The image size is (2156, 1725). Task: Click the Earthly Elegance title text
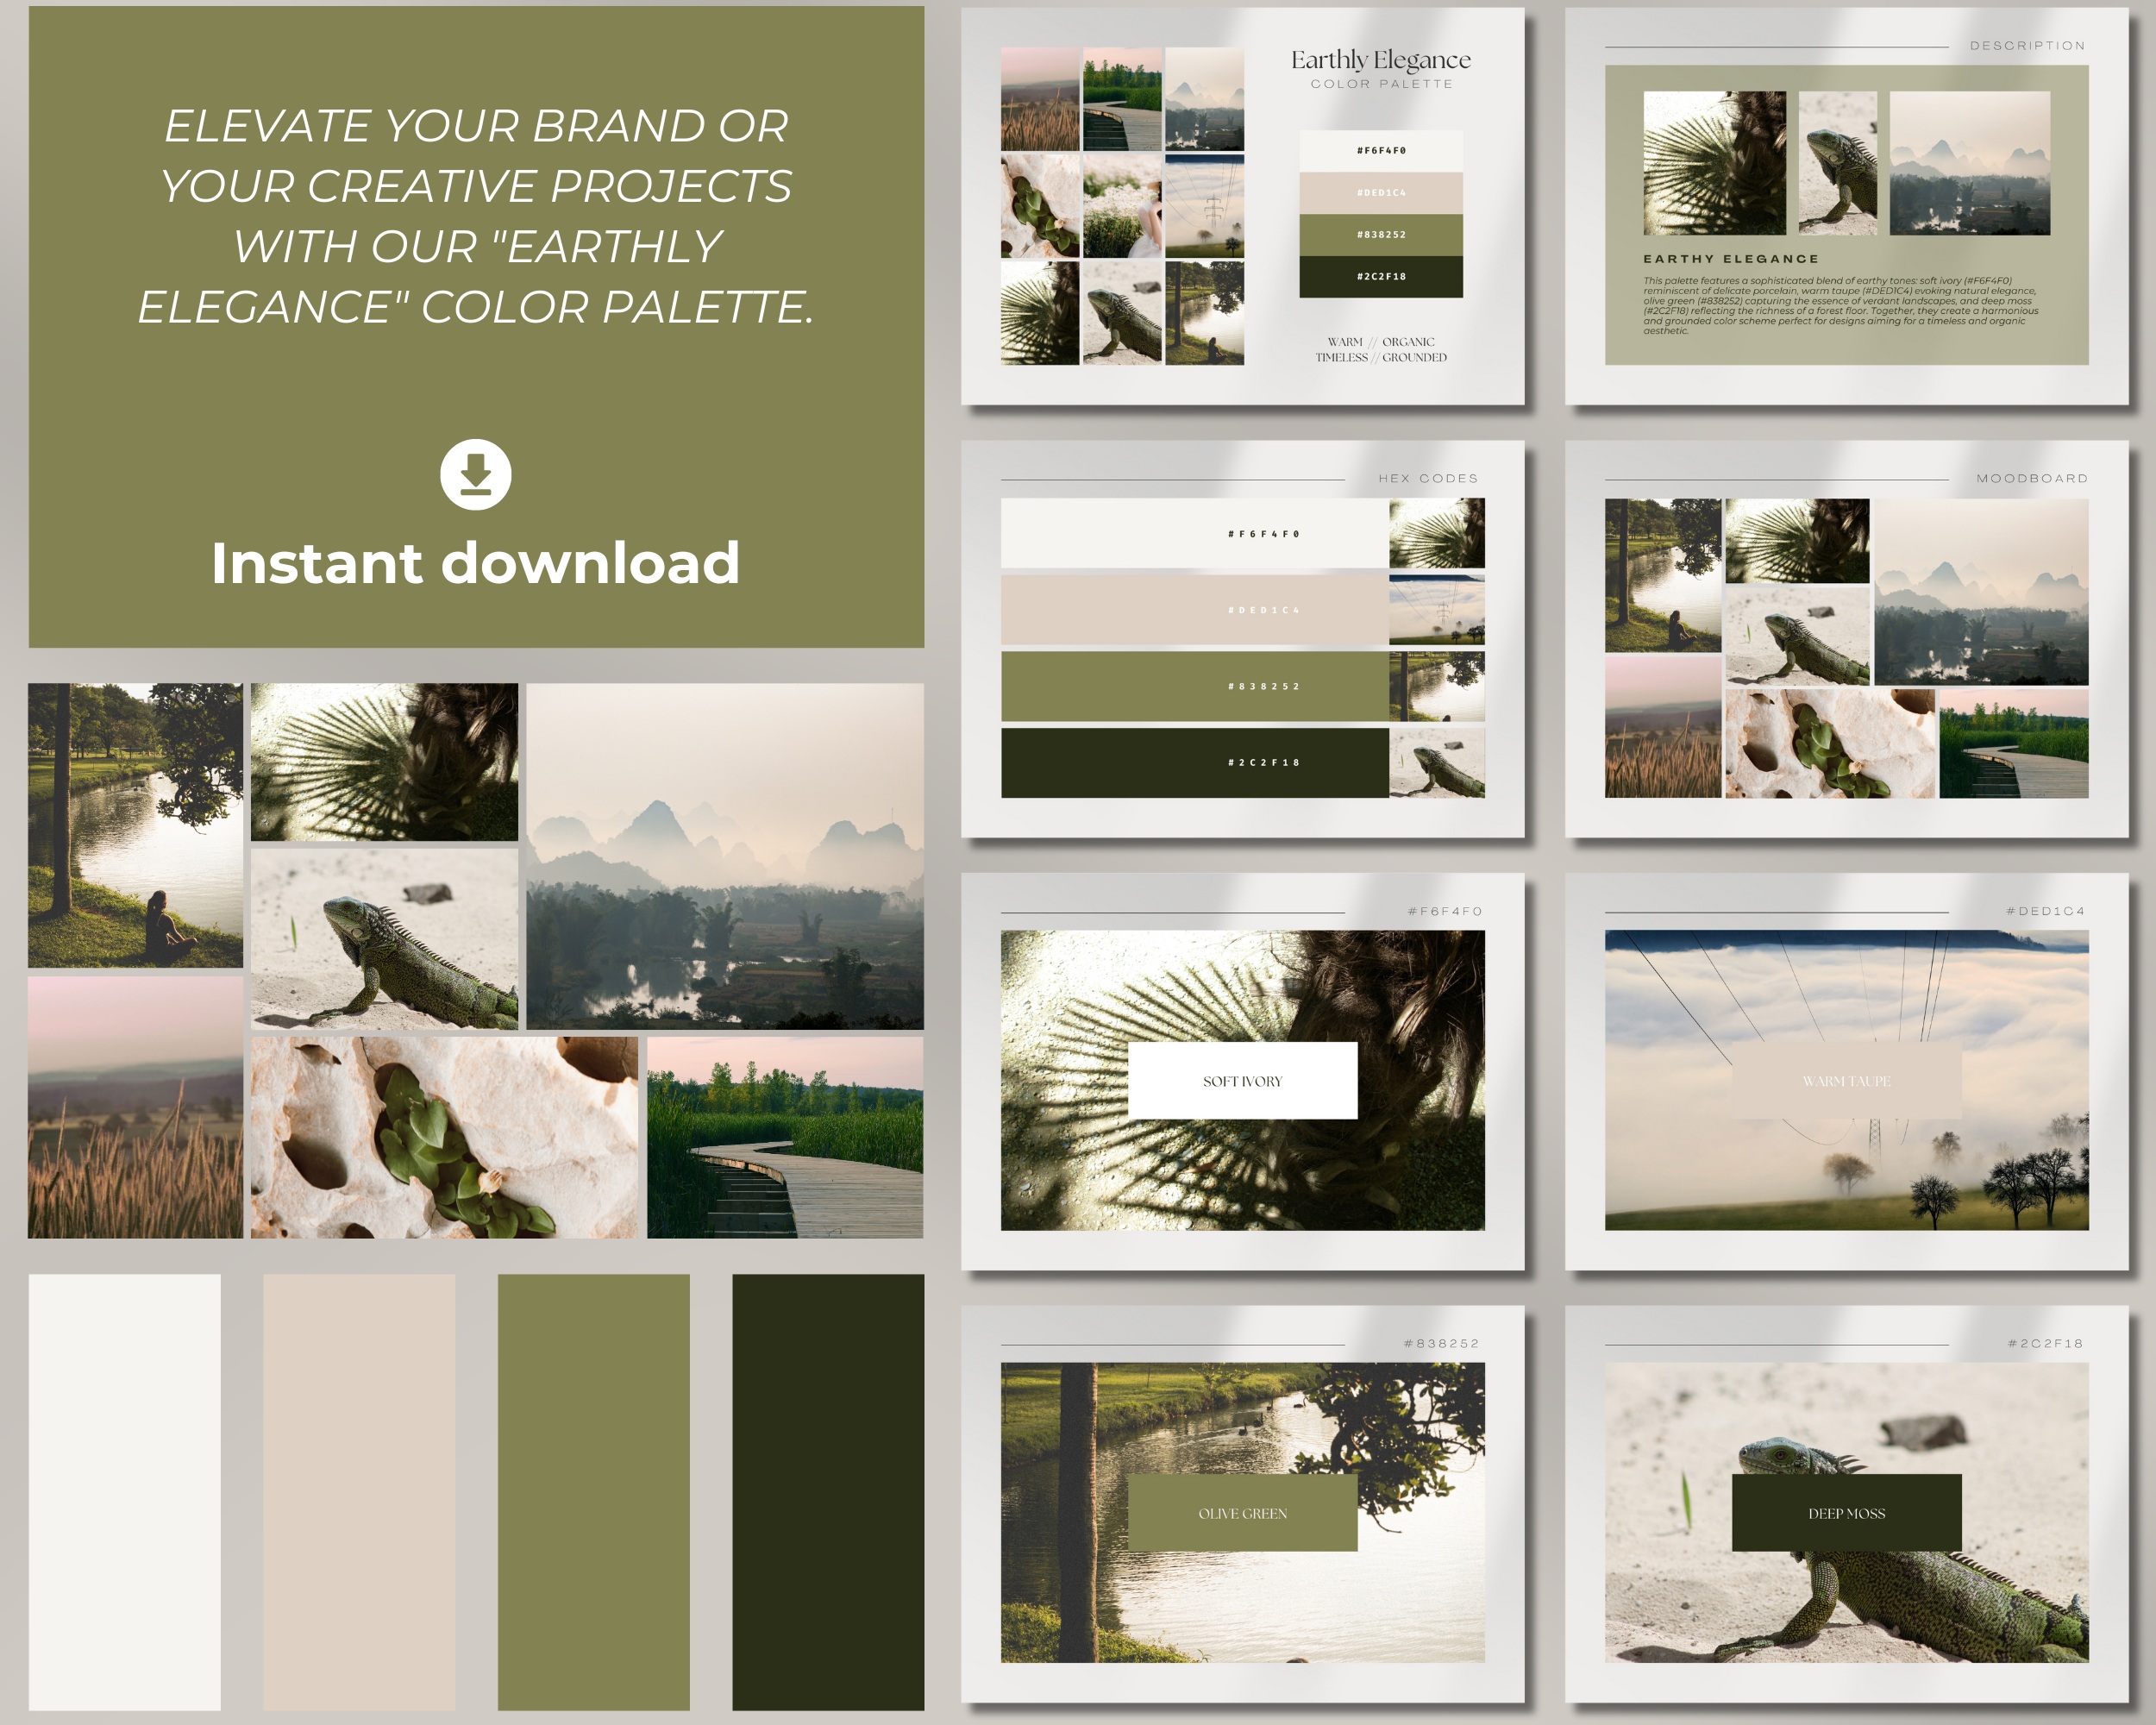[x=1379, y=60]
